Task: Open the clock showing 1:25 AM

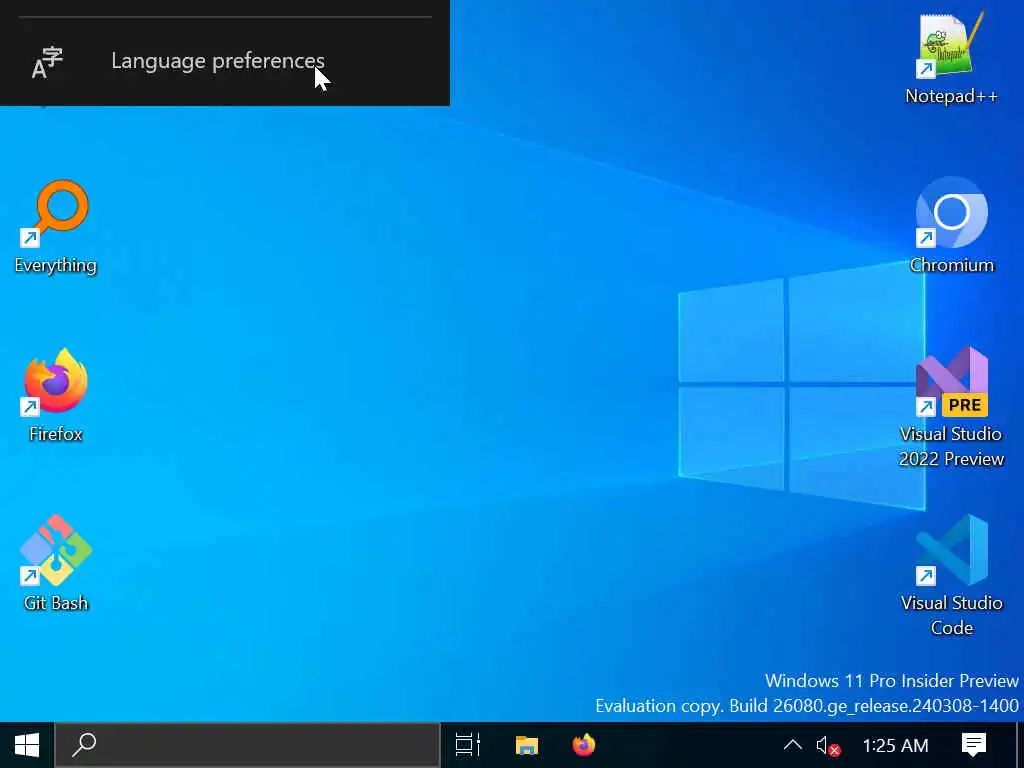Action: [x=895, y=745]
